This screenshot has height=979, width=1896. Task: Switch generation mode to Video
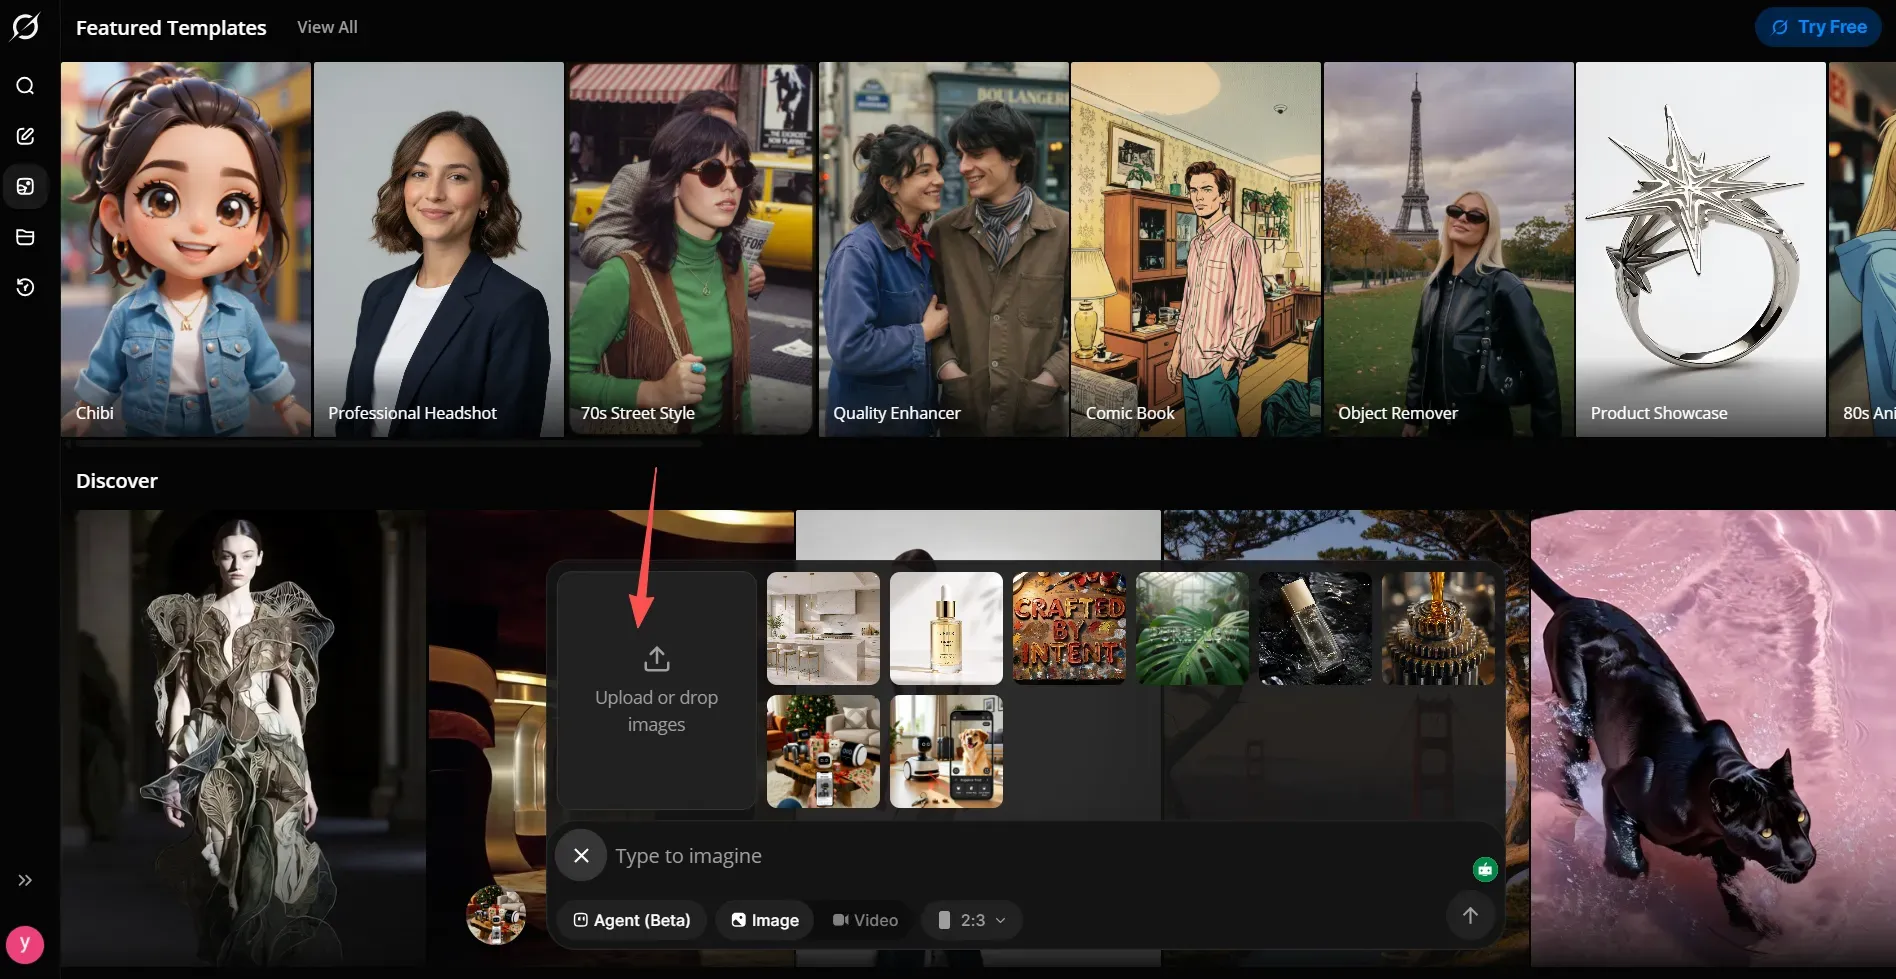(865, 920)
